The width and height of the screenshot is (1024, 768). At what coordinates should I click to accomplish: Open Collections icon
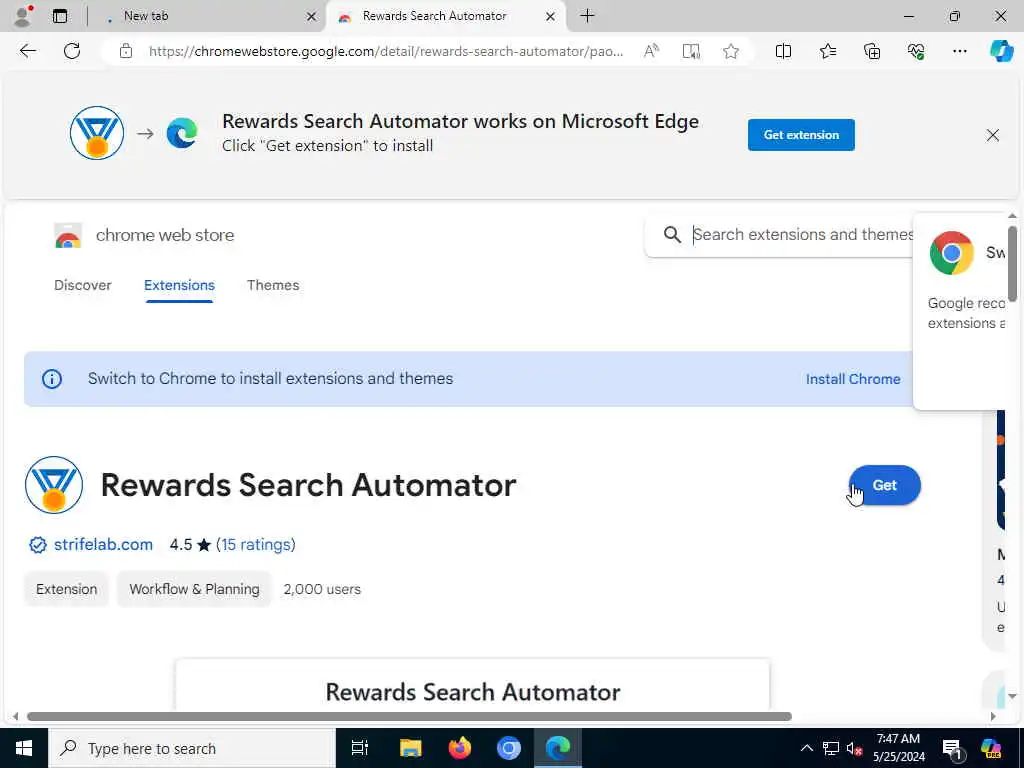872,51
